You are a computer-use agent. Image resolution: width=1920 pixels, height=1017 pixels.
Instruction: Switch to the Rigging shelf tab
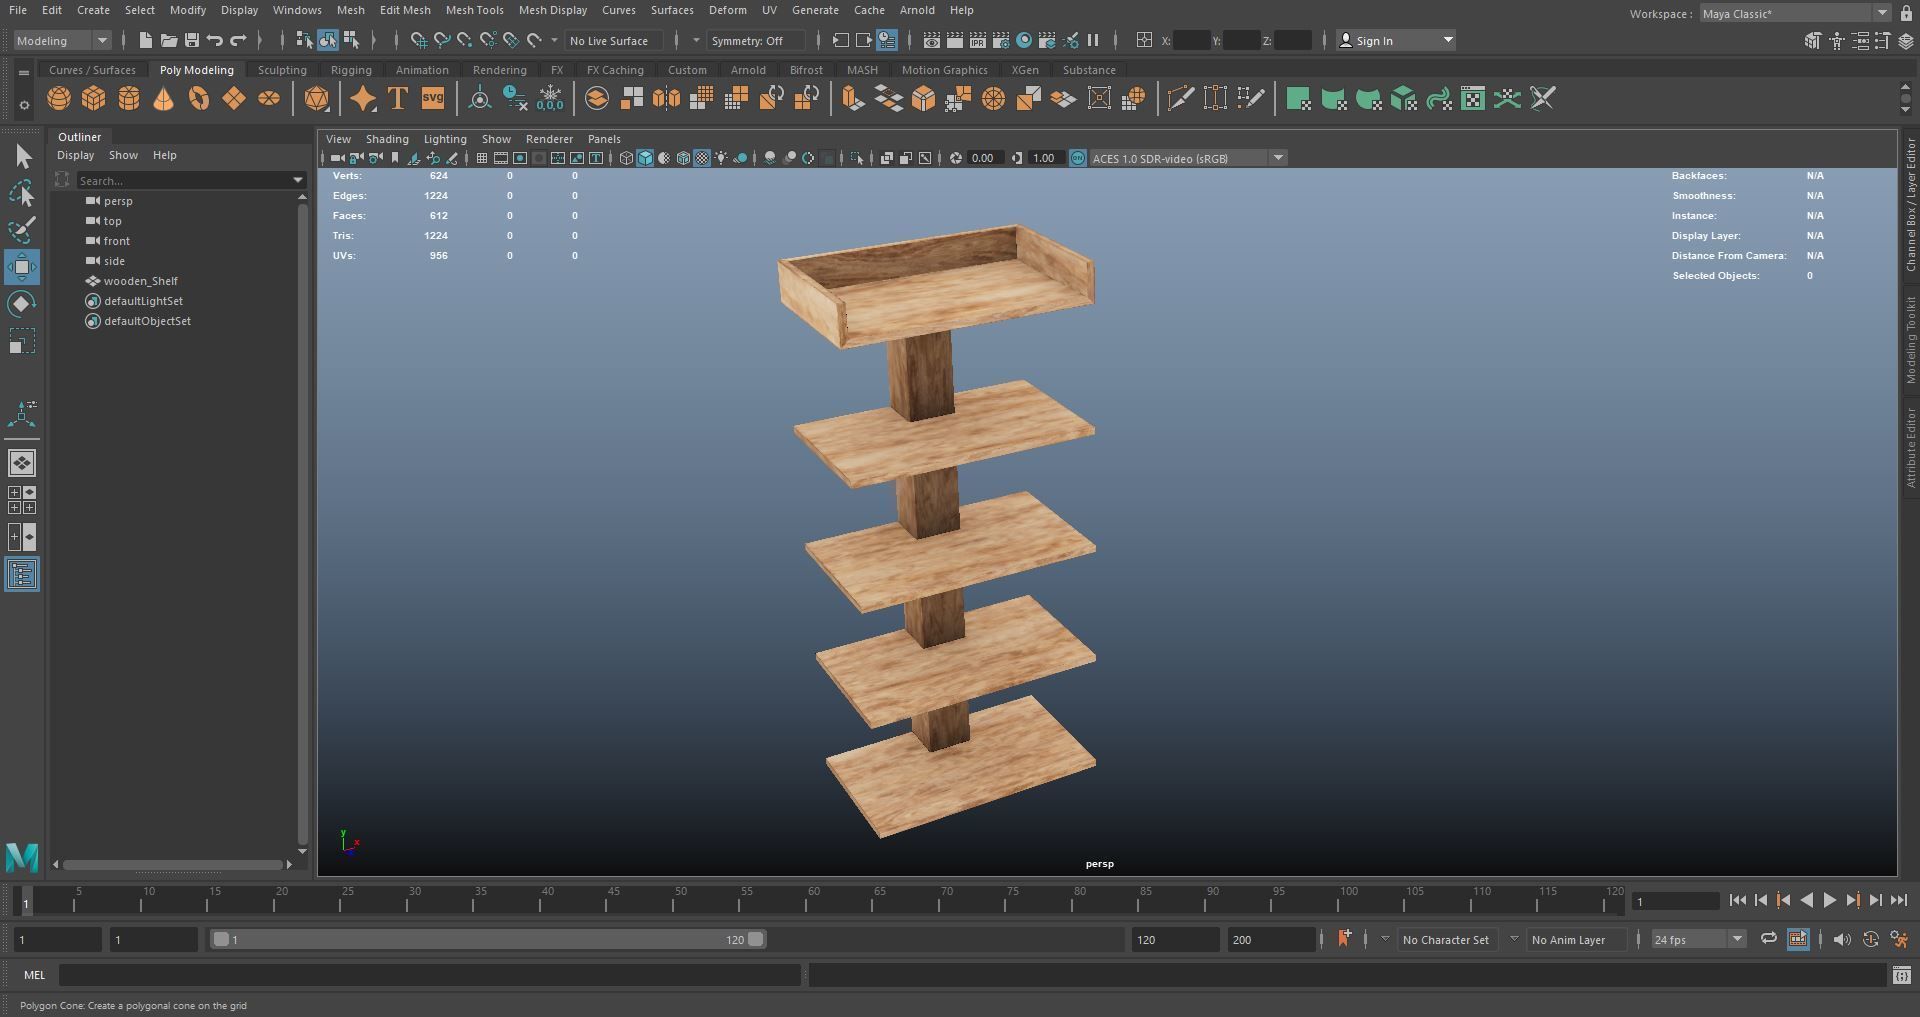pos(351,70)
